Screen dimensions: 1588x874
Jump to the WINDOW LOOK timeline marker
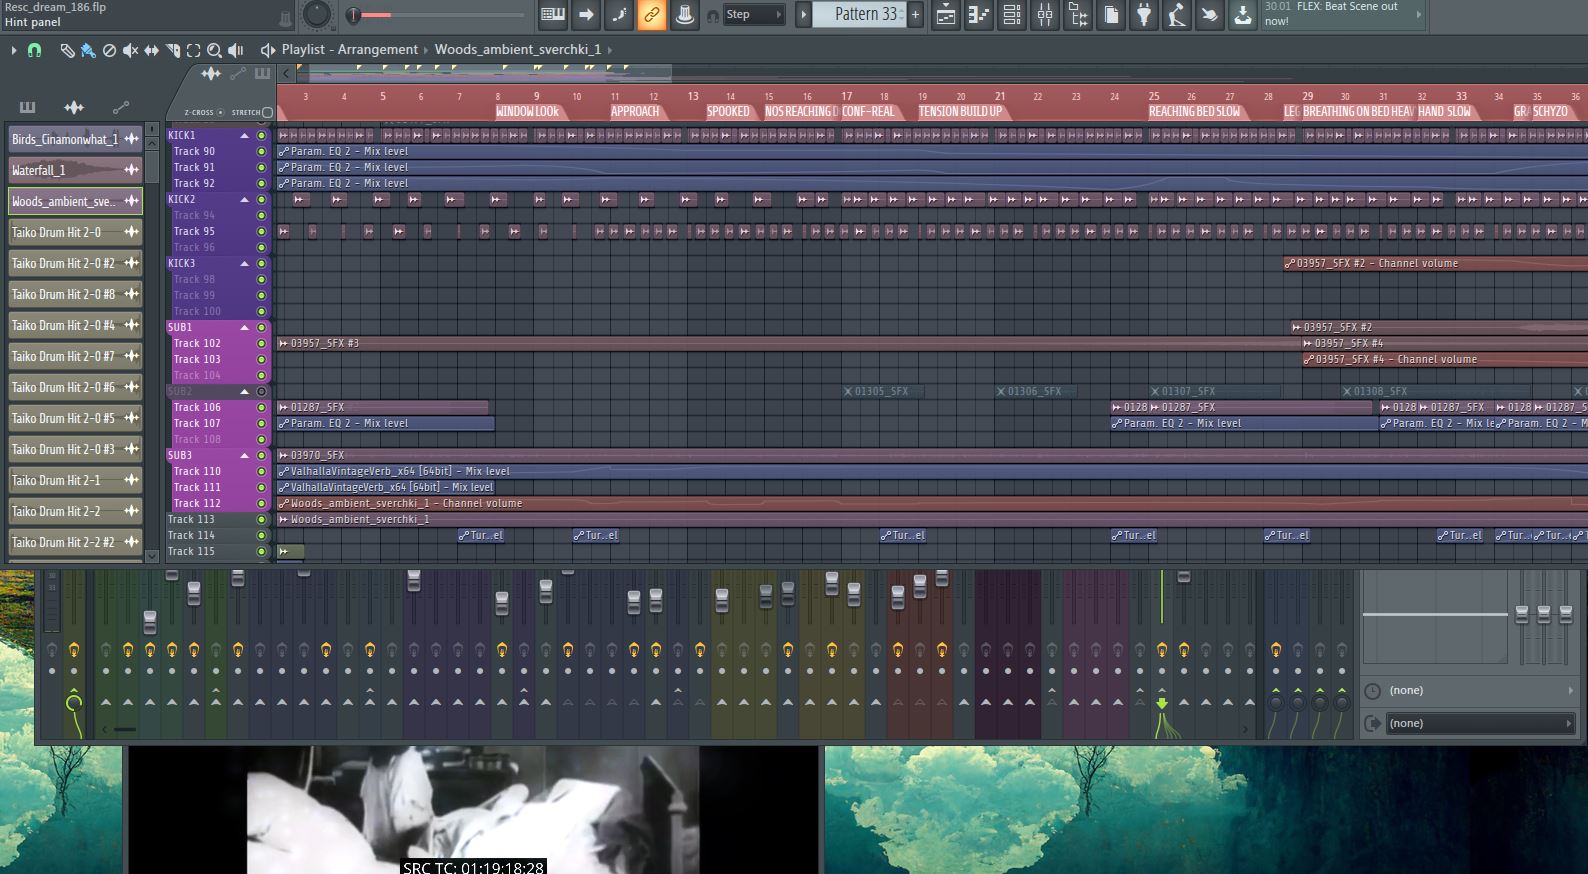(x=528, y=111)
